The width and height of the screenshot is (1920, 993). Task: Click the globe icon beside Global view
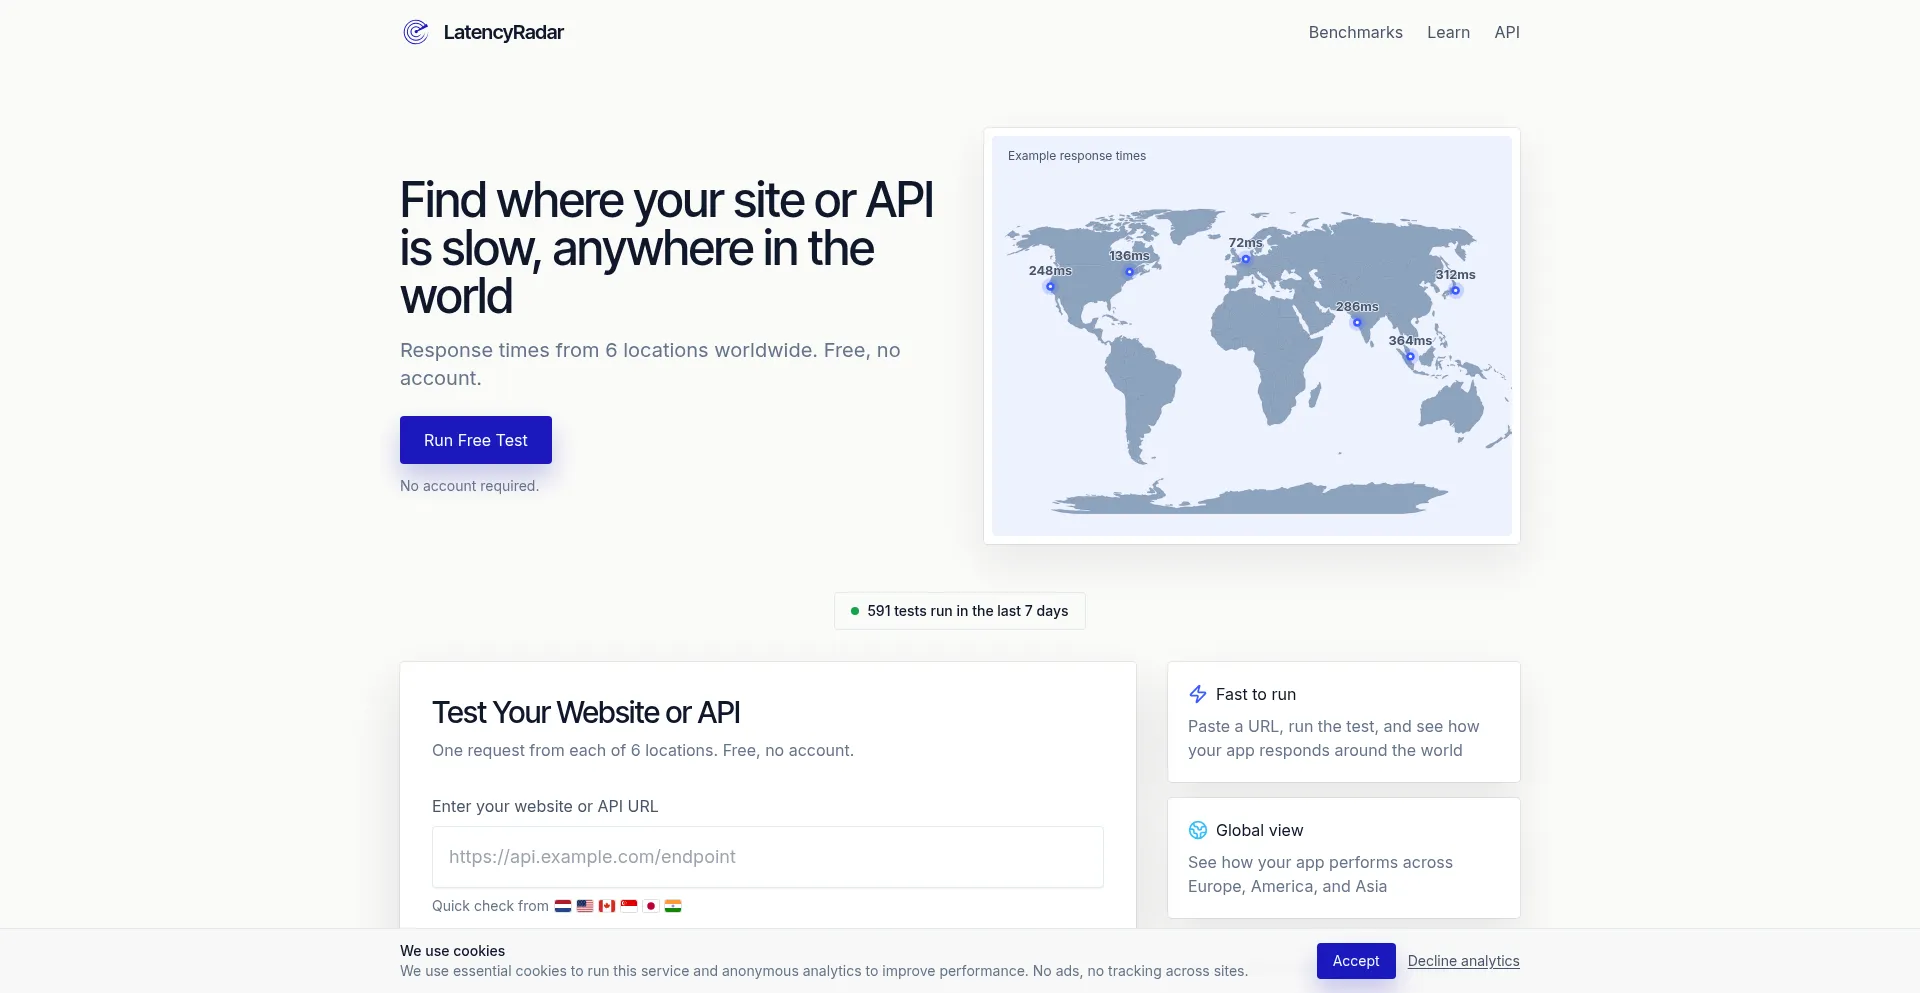tap(1198, 830)
